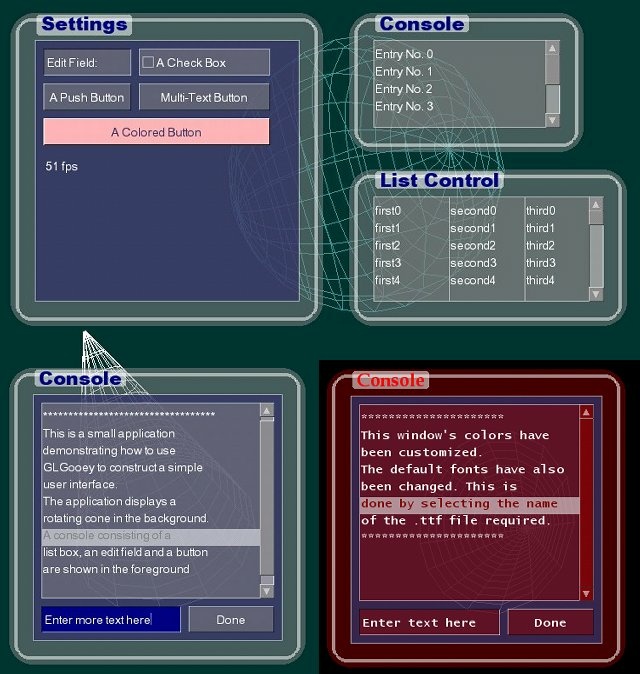This screenshot has width=640, height=674.
Task: Hit the gray Console text scroll down arrow
Action: click(x=266, y=591)
